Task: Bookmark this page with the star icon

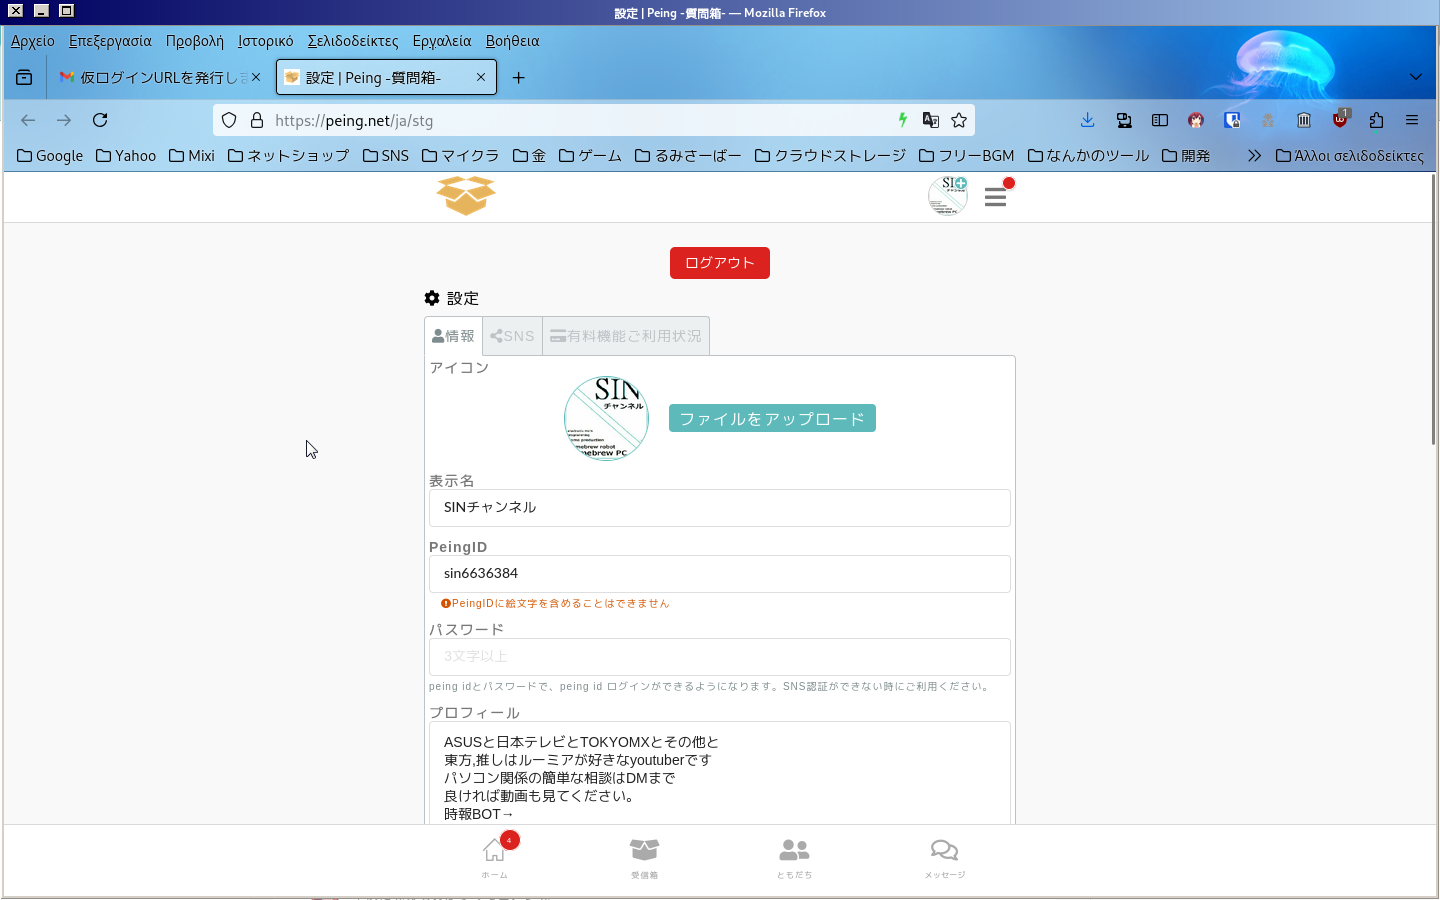Action: pyautogui.click(x=959, y=120)
